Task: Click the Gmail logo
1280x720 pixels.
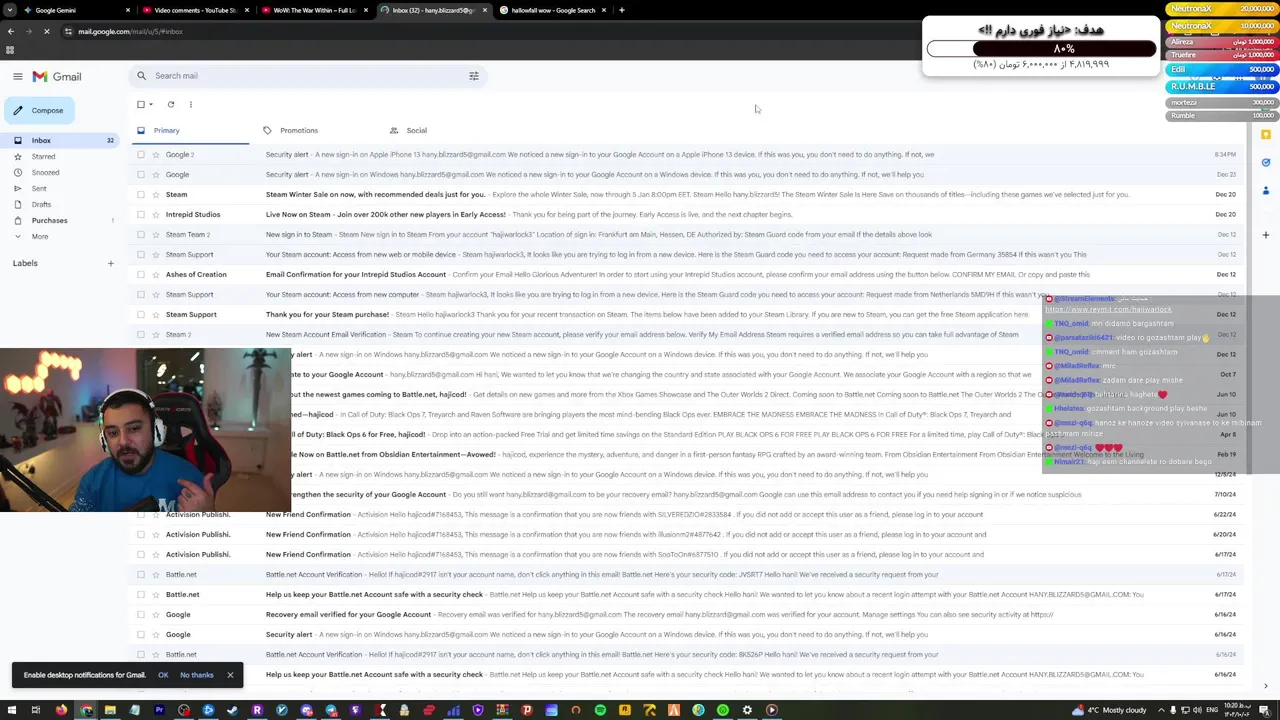Action: (57, 76)
